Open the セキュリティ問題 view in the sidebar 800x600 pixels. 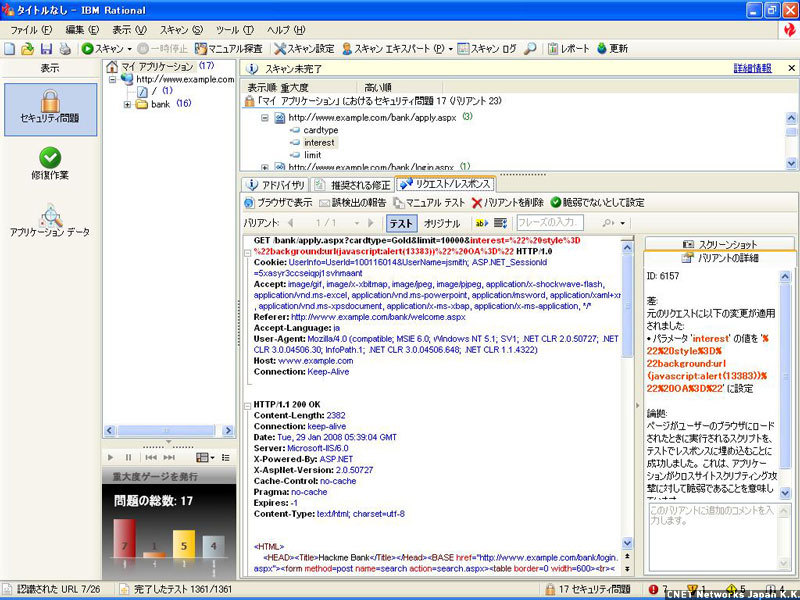coord(50,110)
